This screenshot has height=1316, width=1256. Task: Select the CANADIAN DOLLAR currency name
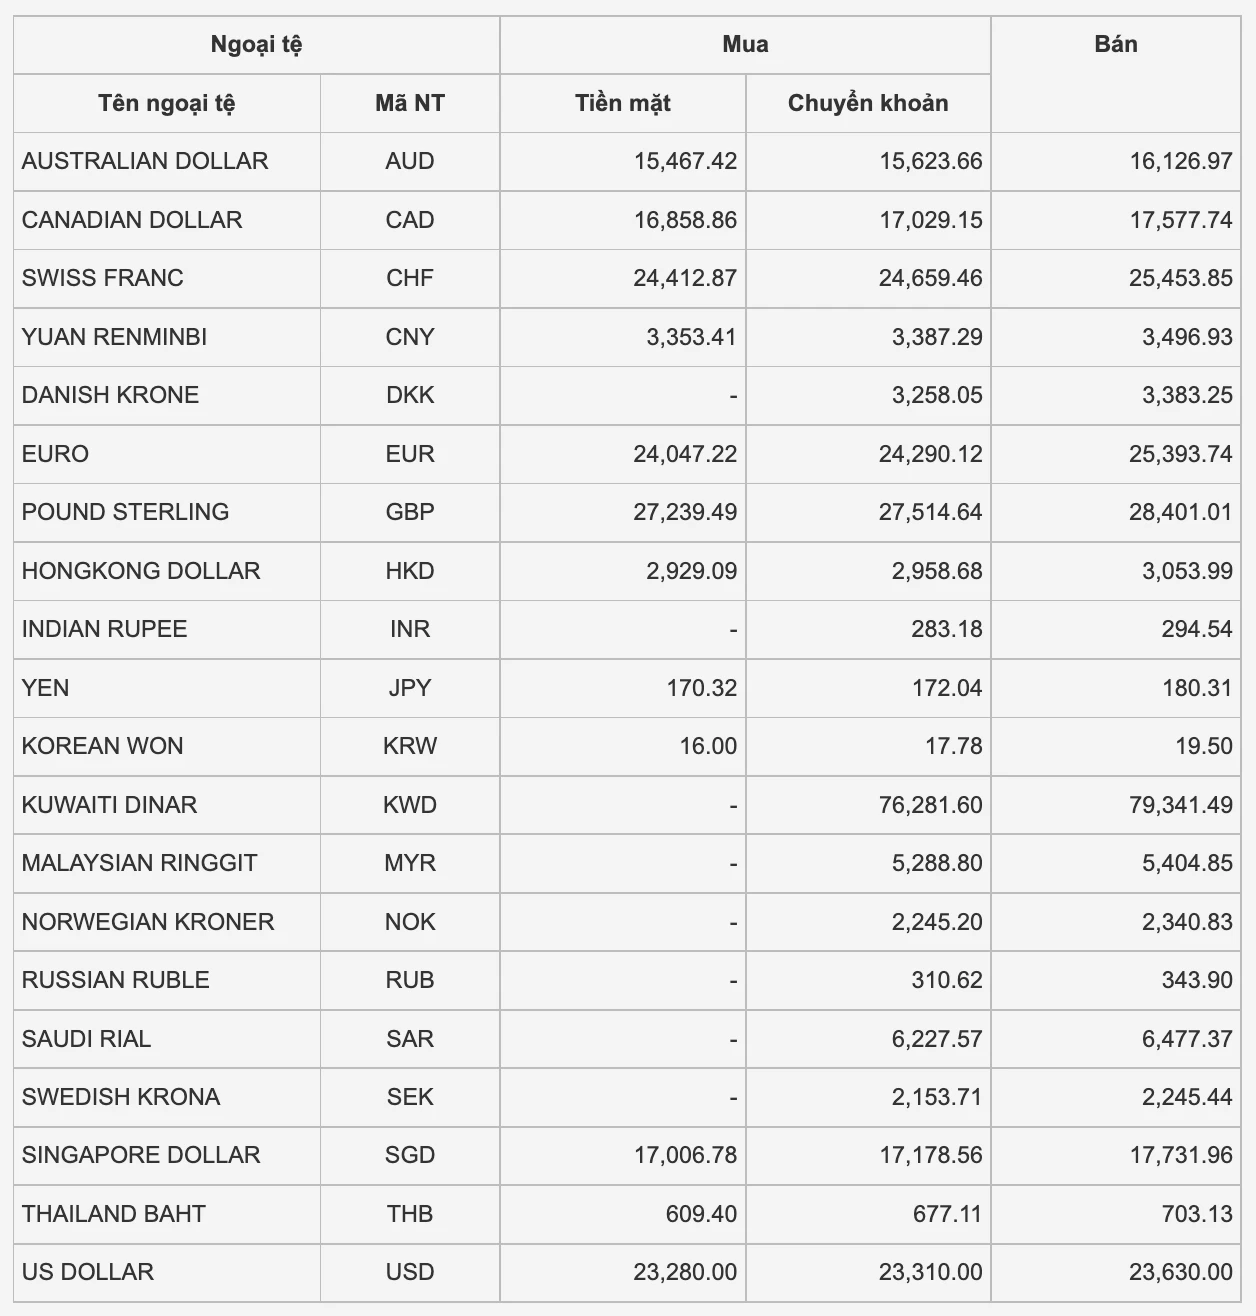132,220
